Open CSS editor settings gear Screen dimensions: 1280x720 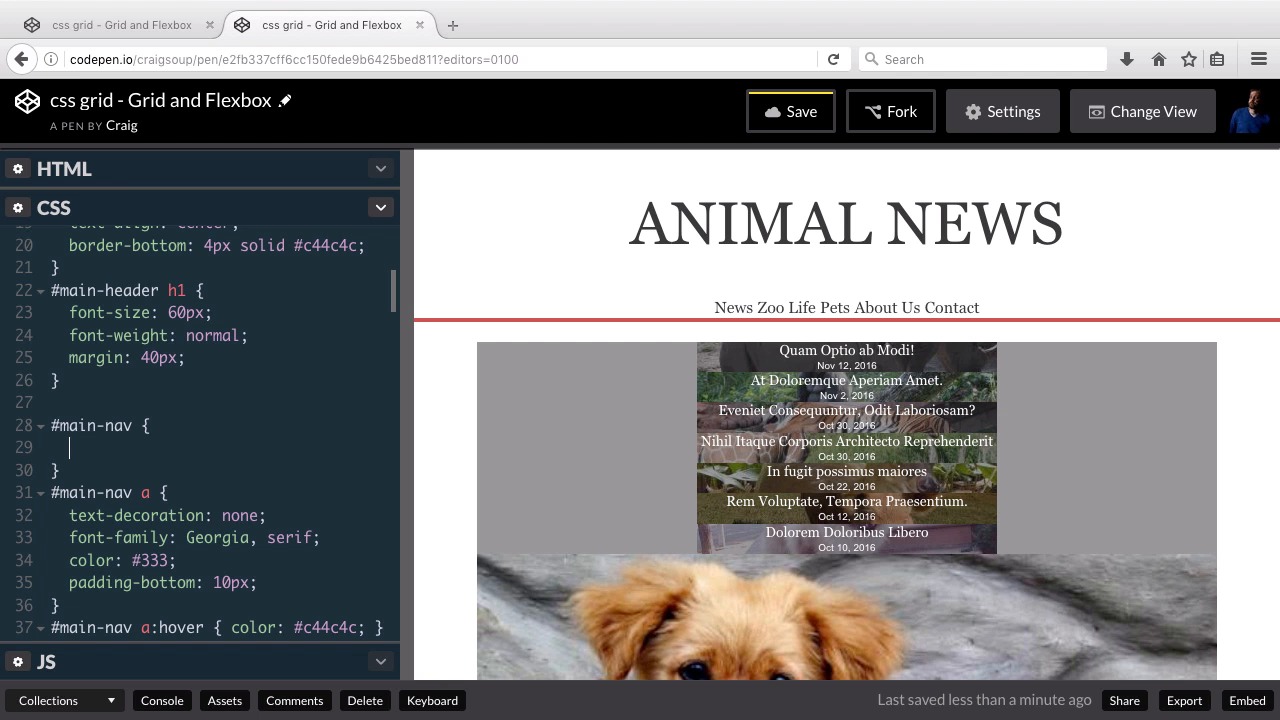tap(18, 208)
